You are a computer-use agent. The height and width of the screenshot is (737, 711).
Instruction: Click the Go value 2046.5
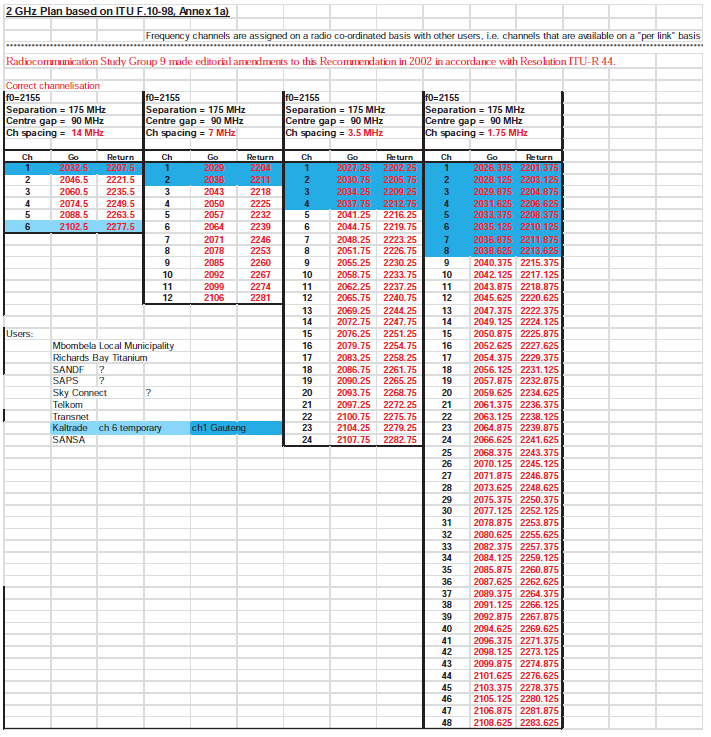(74, 180)
